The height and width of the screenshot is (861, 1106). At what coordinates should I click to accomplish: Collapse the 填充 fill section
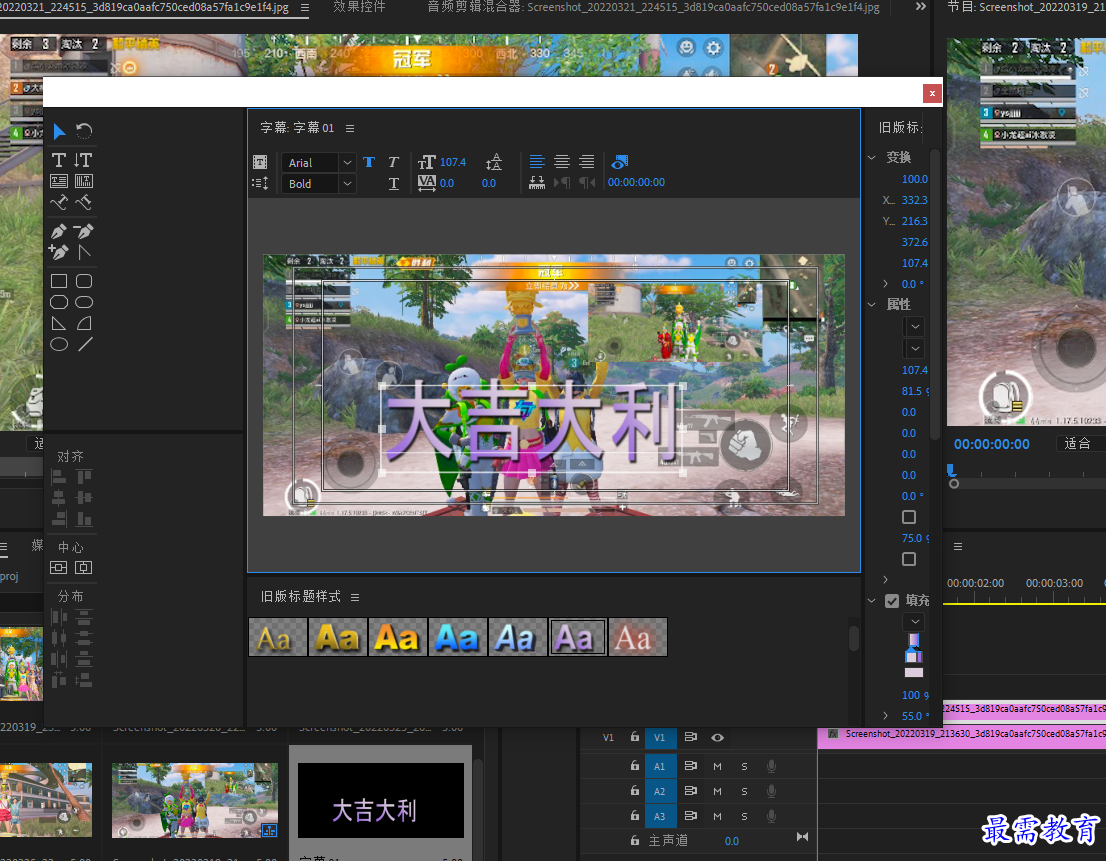pos(872,601)
